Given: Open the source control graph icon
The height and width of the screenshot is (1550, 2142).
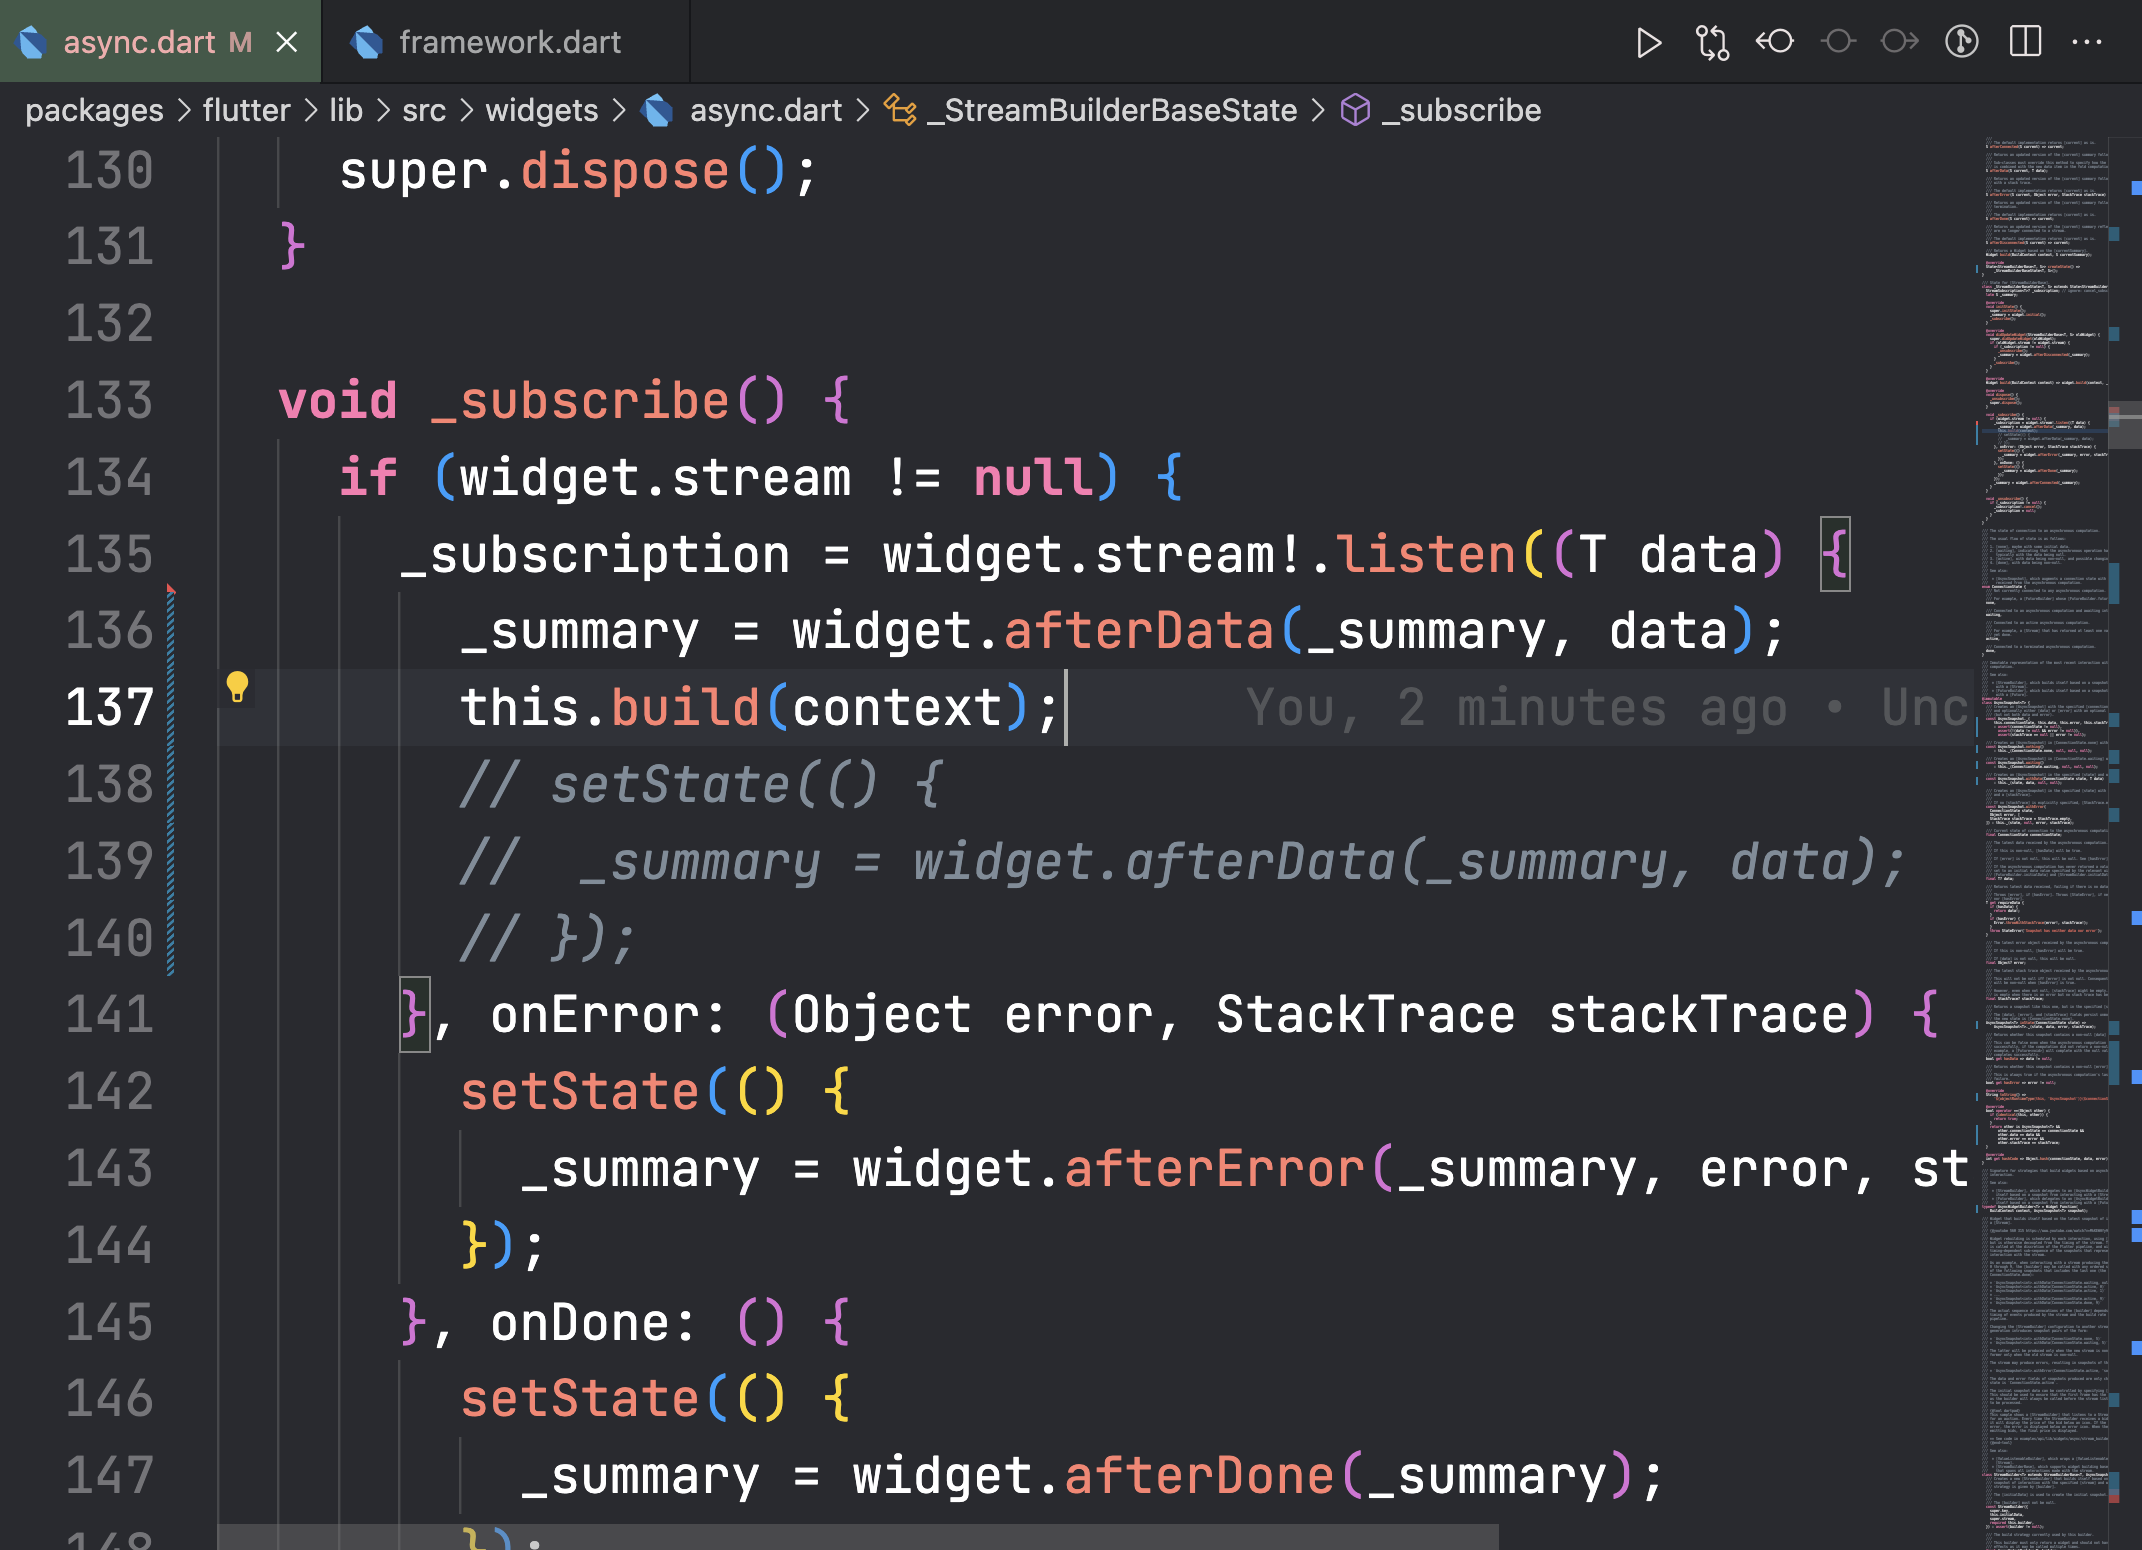Looking at the screenshot, I should coord(1962,41).
